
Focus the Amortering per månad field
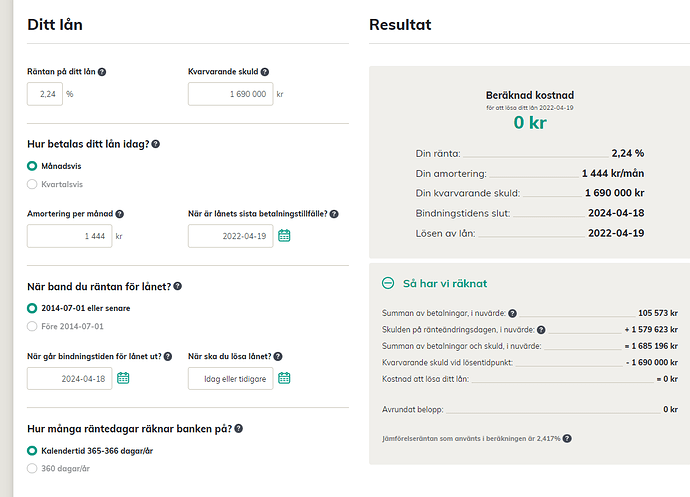coord(70,236)
